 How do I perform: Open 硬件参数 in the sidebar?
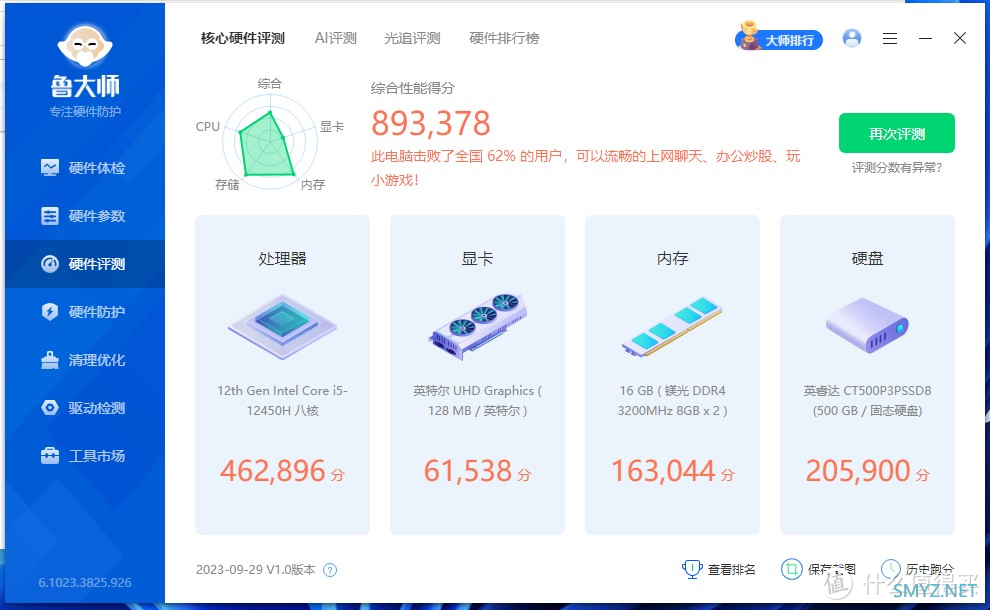coord(85,216)
